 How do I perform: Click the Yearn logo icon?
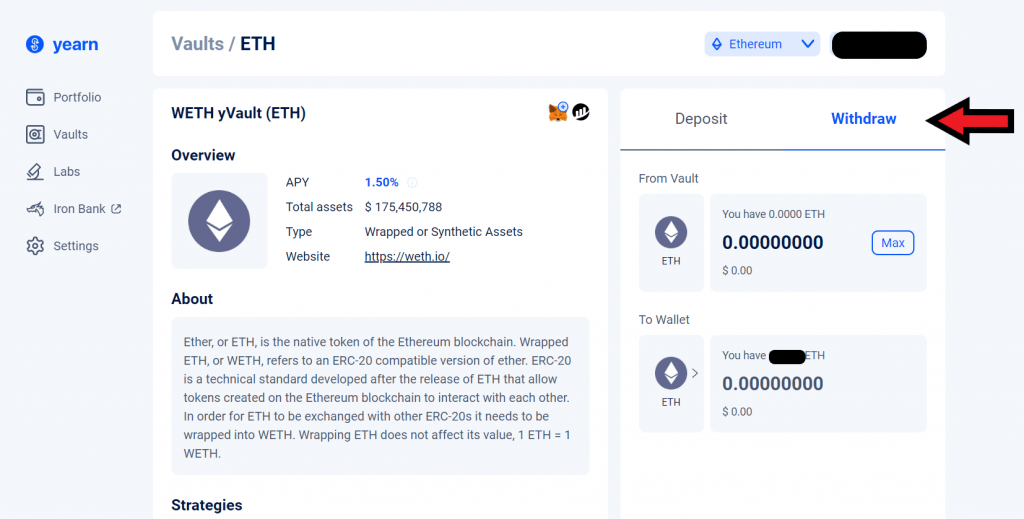tap(35, 44)
